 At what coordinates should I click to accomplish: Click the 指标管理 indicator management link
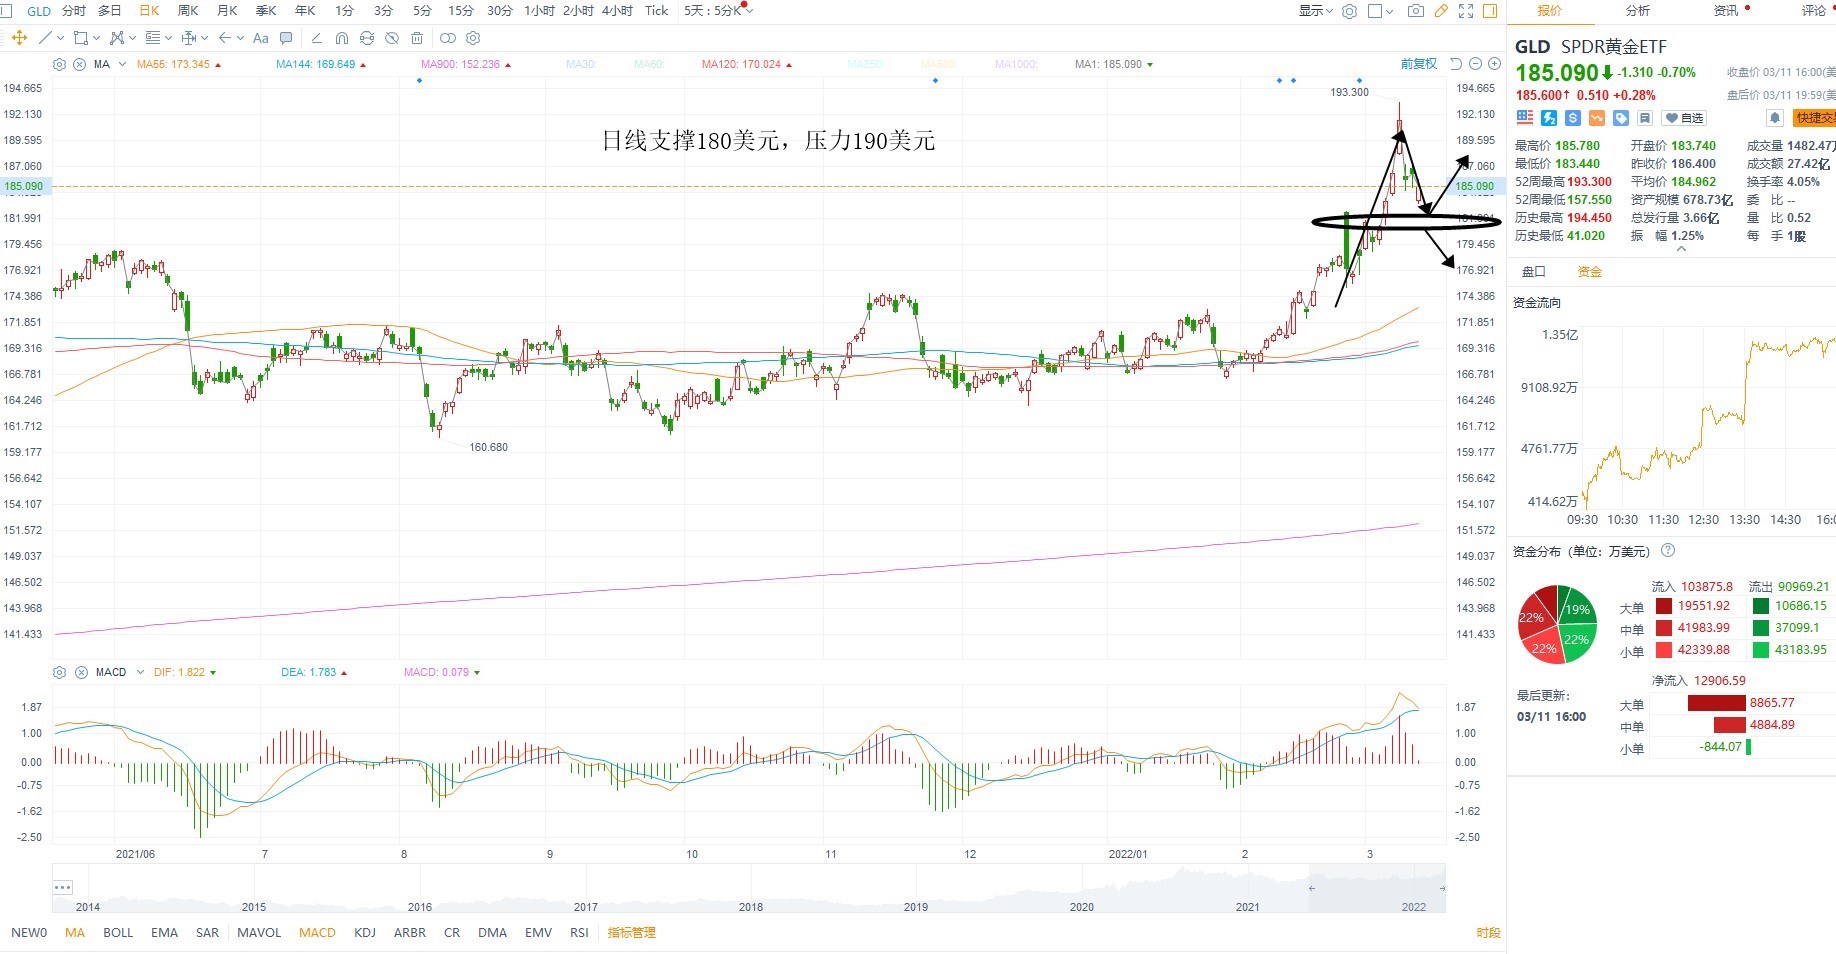(632, 933)
